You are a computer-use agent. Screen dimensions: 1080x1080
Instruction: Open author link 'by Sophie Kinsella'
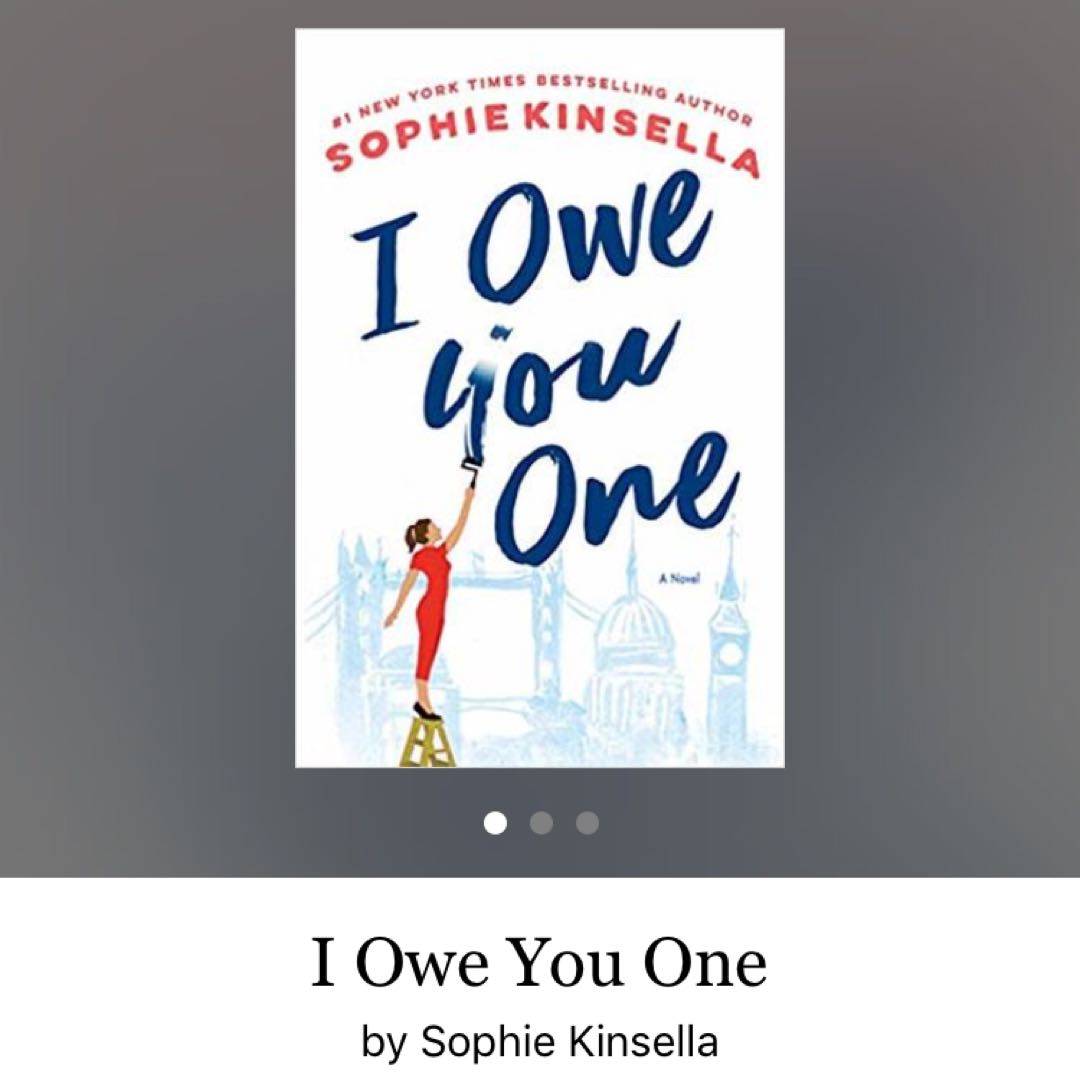pos(540,1041)
